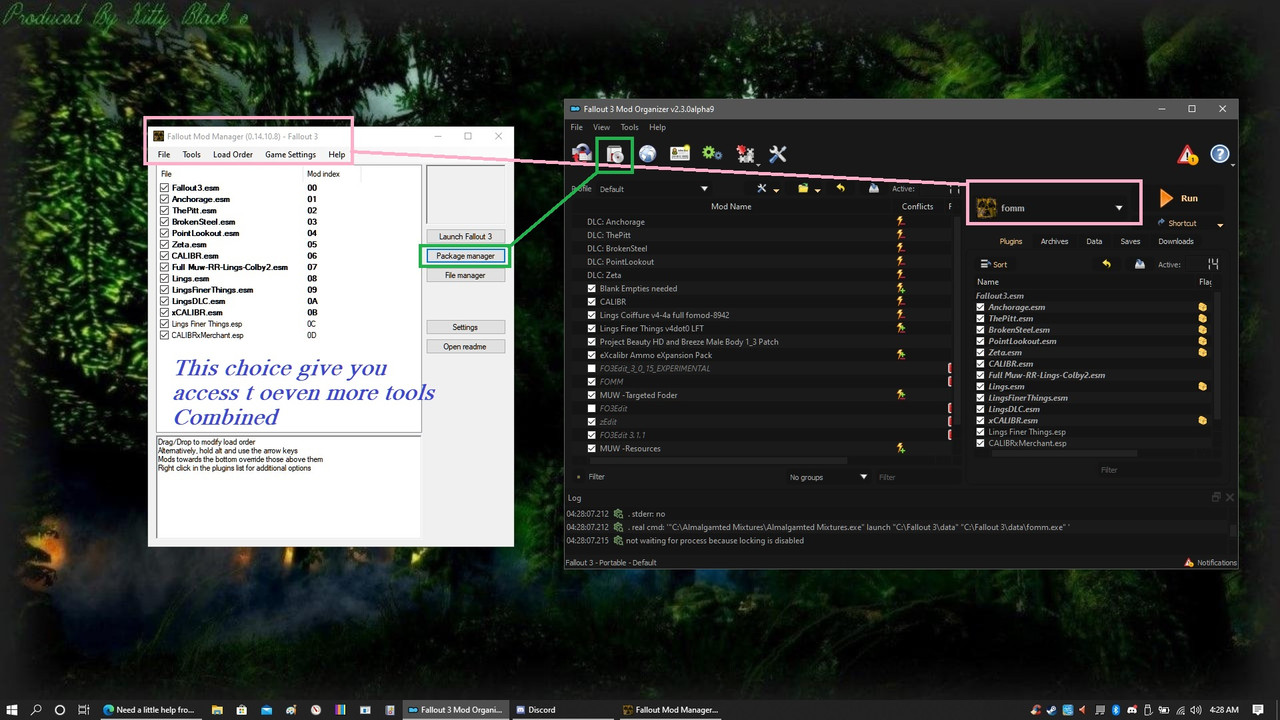Switch to the Saves tab
The height and width of the screenshot is (720, 1280).
pyautogui.click(x=1130, y=242)
